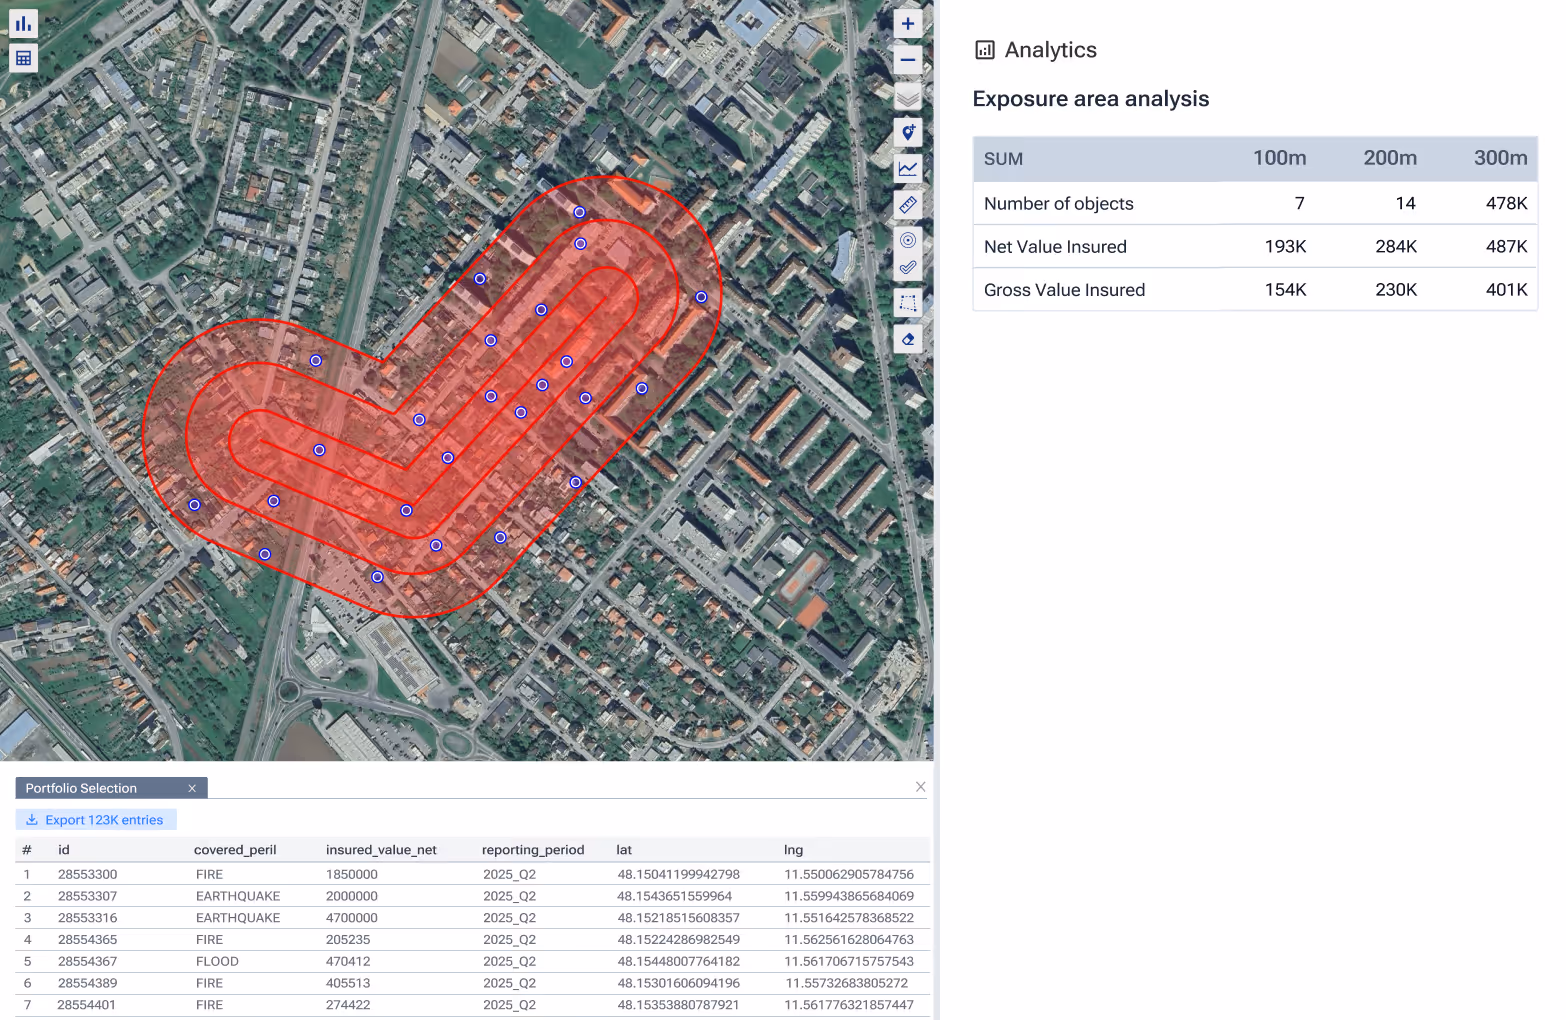The height and width of the screenshot is (1020, 1566).
Task: Activate the rectangular area selection tool
Action: click(x=907, y=302)
